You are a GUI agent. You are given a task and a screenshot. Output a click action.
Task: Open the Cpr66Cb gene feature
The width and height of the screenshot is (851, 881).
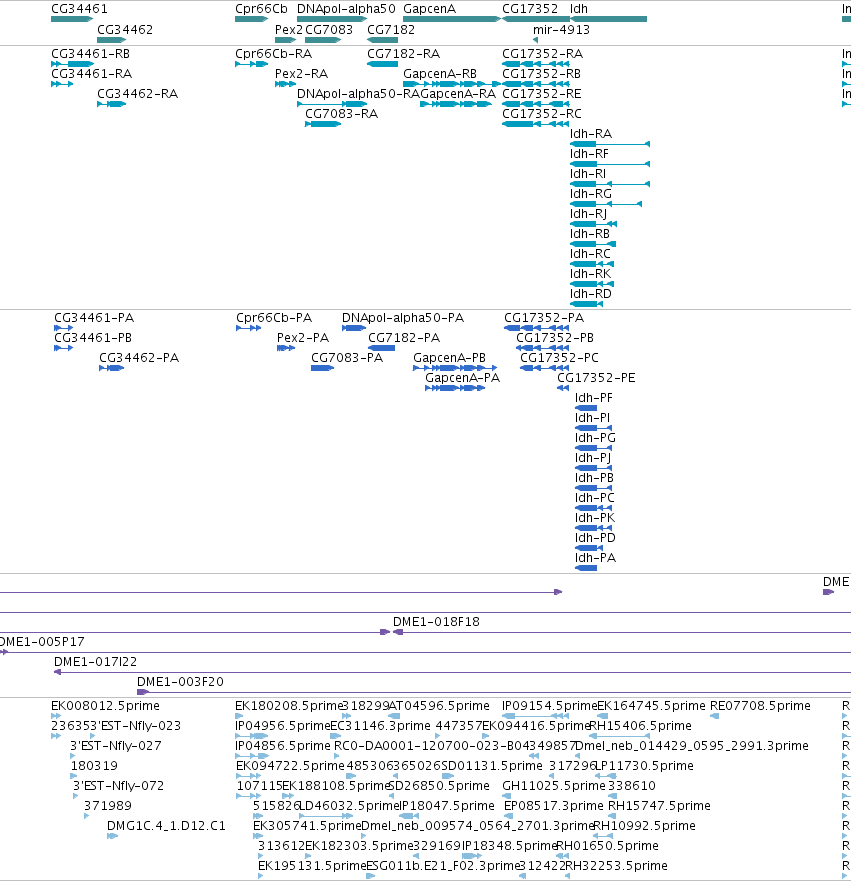[x=251, y=19]
